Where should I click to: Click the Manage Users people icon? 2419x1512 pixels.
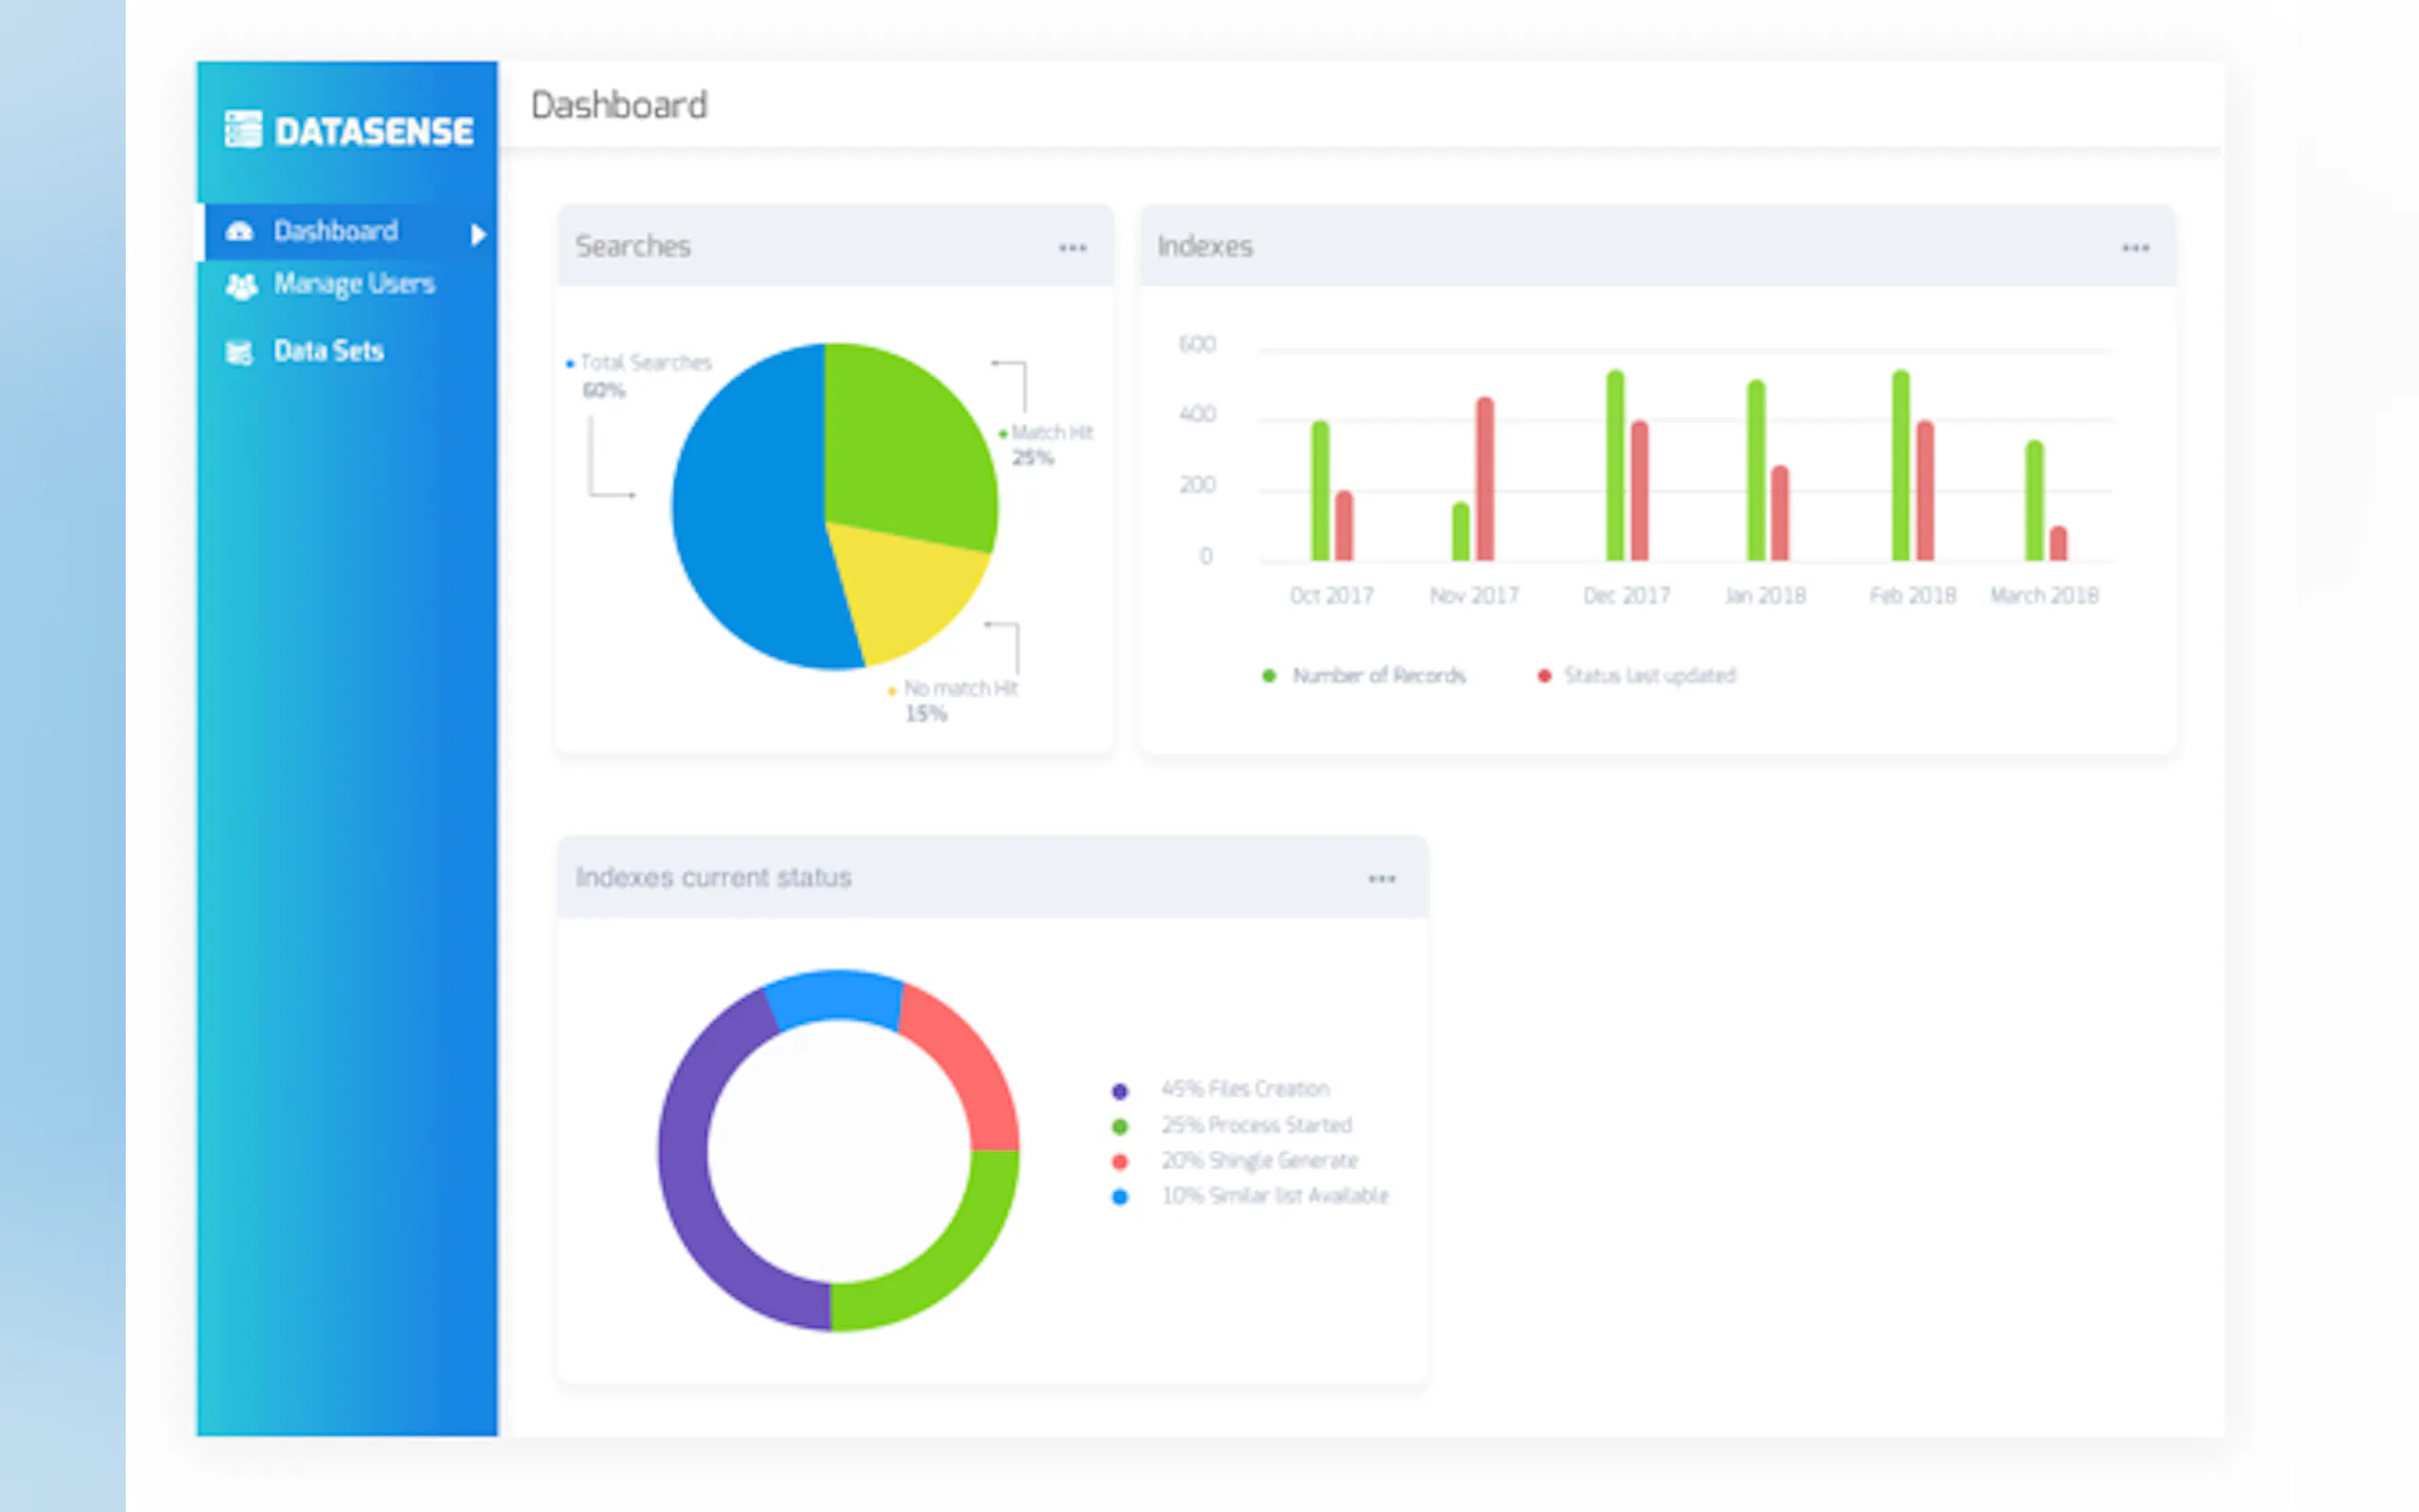coord(241,286)
